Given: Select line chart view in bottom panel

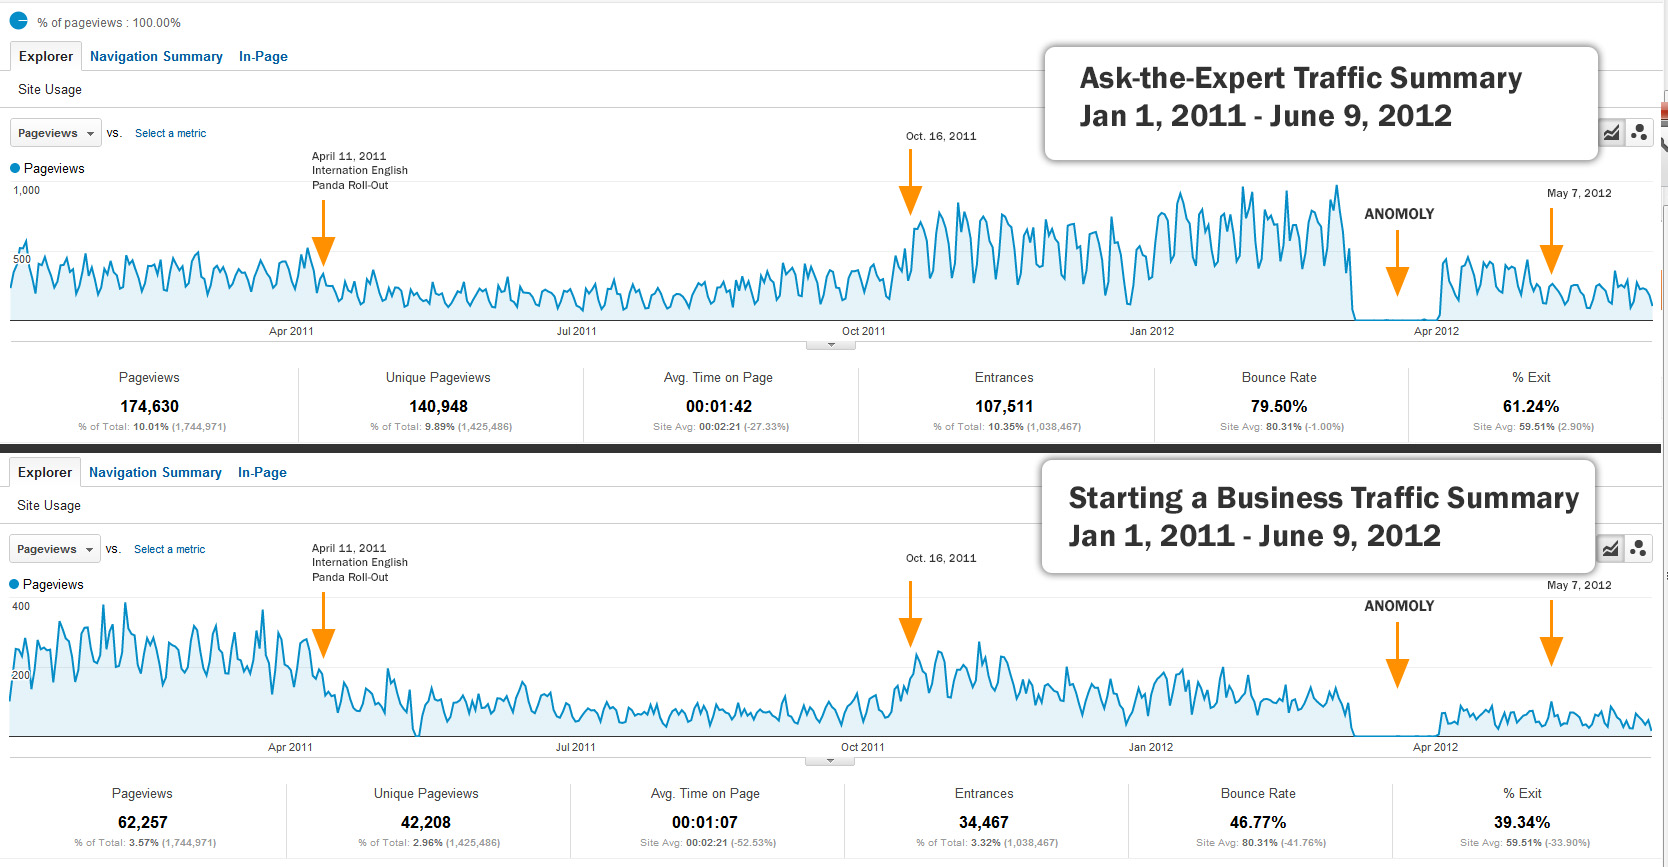Looking at the screenshot, I should click(x=1610, y=548).
